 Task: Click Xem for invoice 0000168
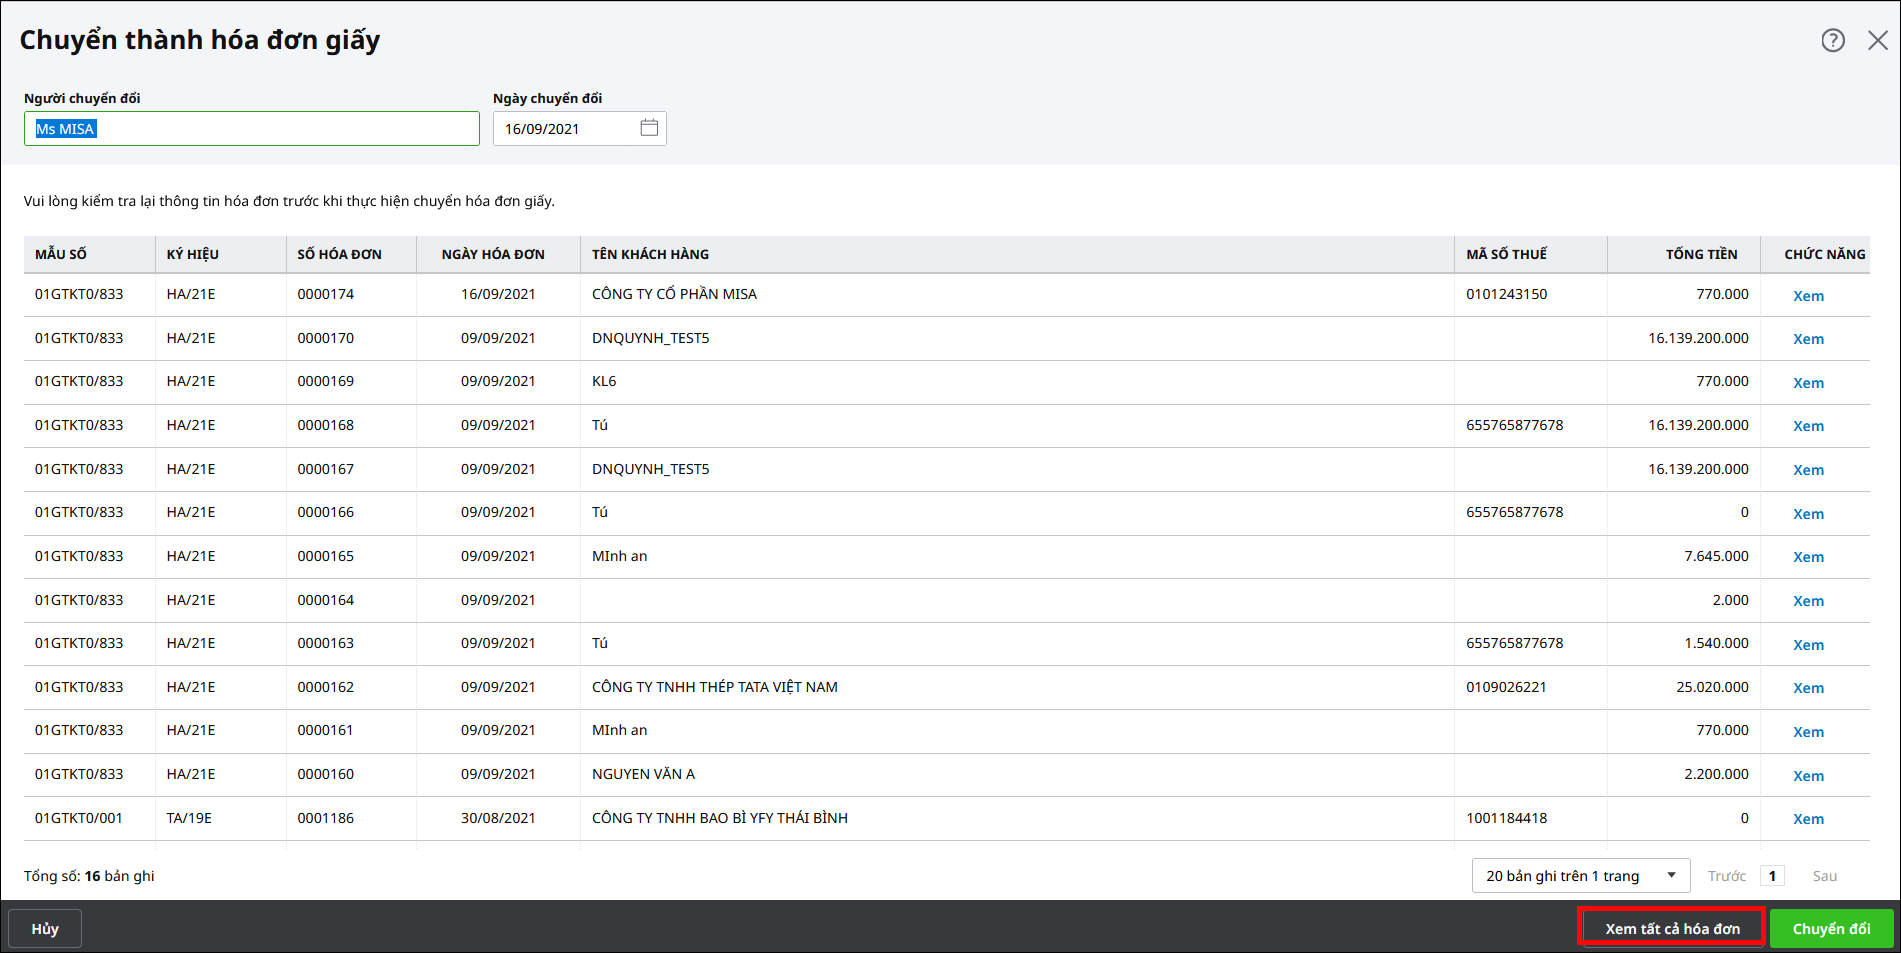(1807, 426)
